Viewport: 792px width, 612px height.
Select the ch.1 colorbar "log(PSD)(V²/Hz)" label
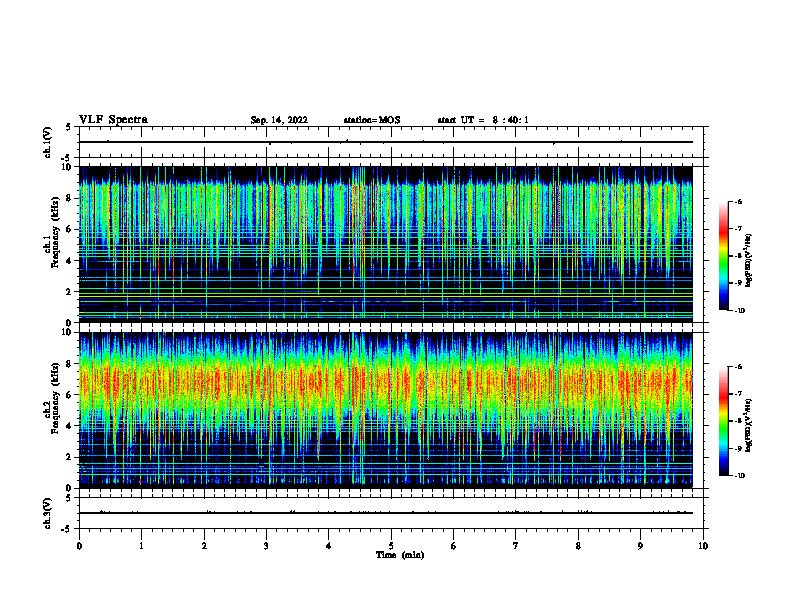pyautogui.click(x=749, y=260)
